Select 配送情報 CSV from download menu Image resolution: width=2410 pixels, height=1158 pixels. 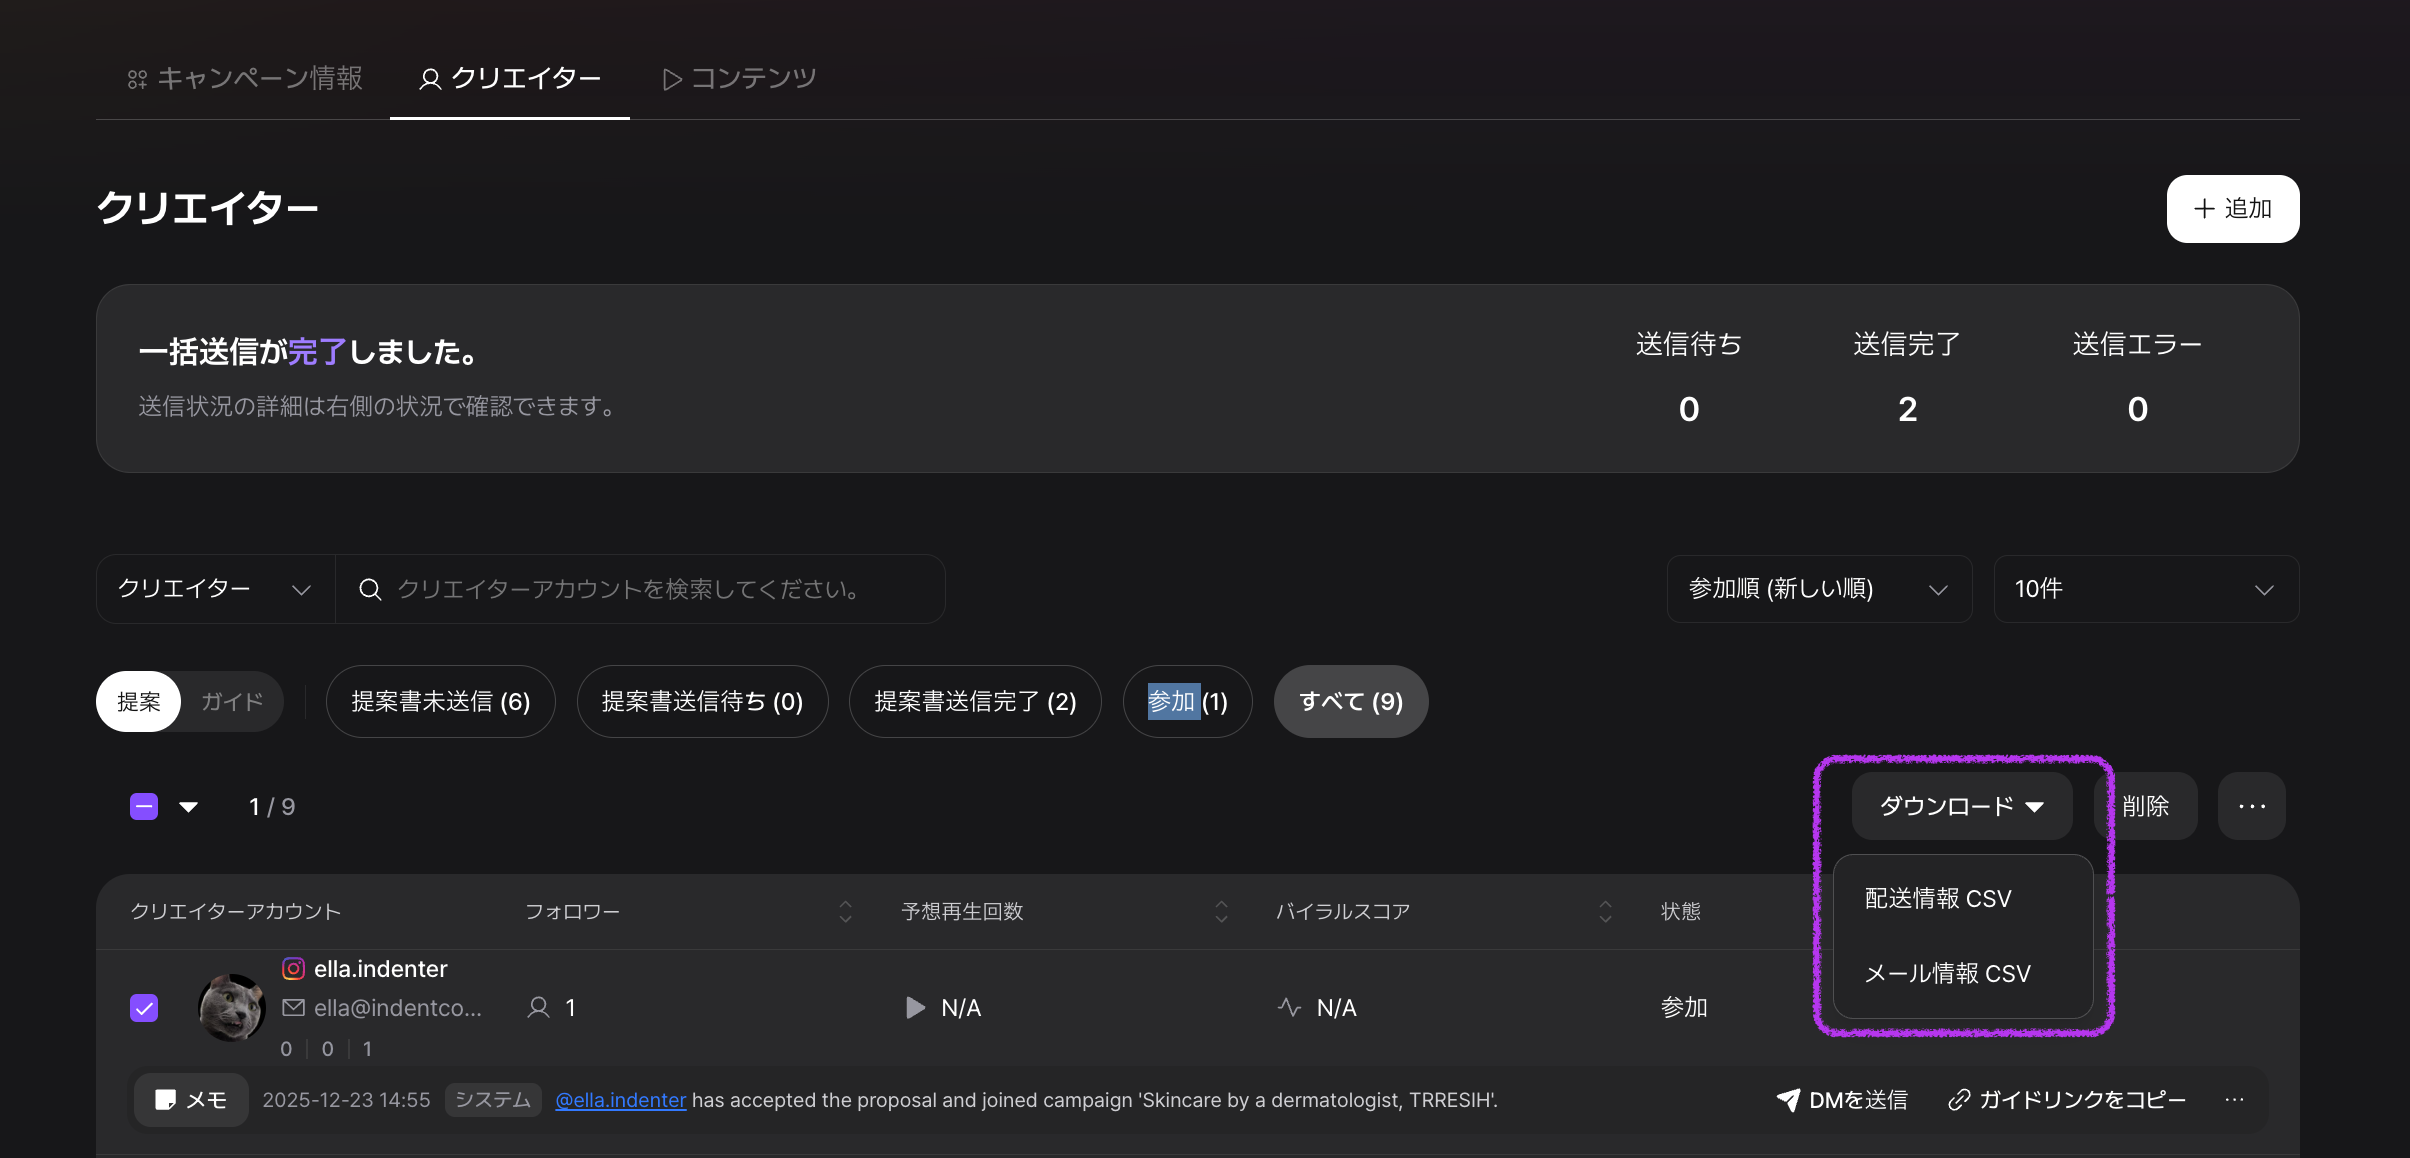(x=1937, y=898)
